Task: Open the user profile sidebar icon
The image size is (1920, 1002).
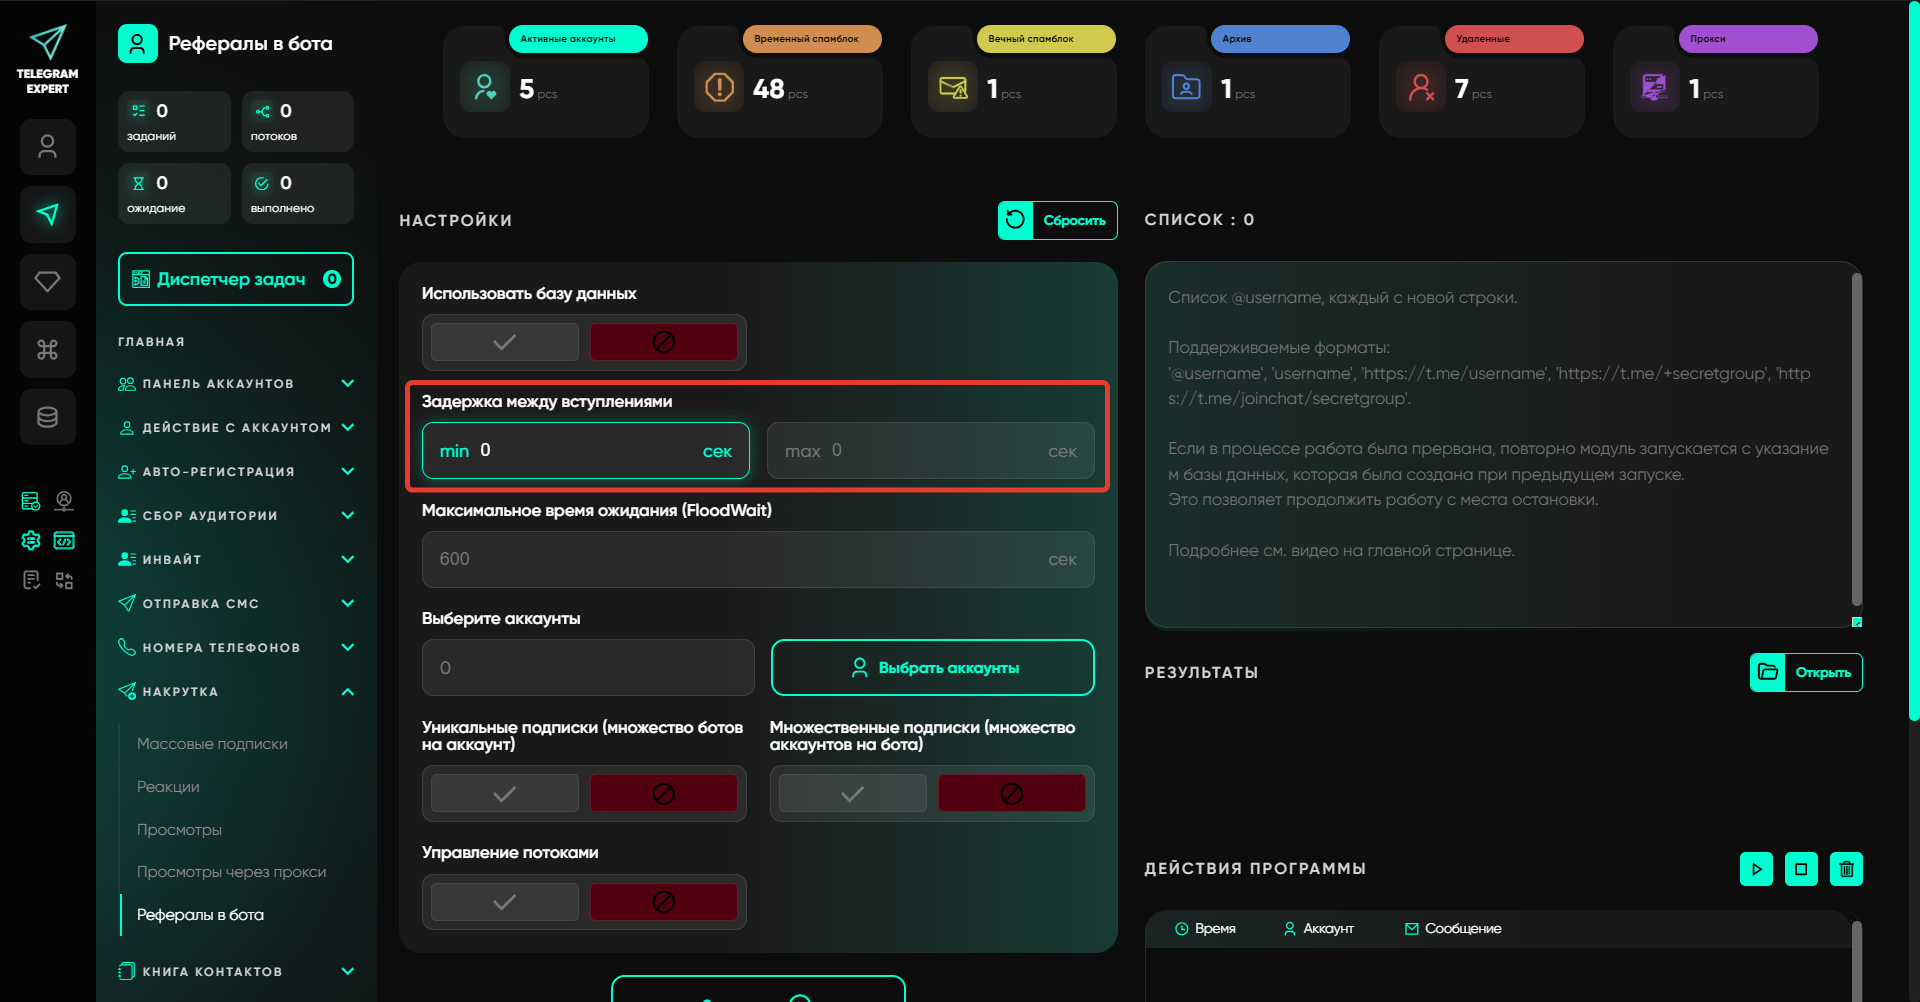Action: (47, 147)
